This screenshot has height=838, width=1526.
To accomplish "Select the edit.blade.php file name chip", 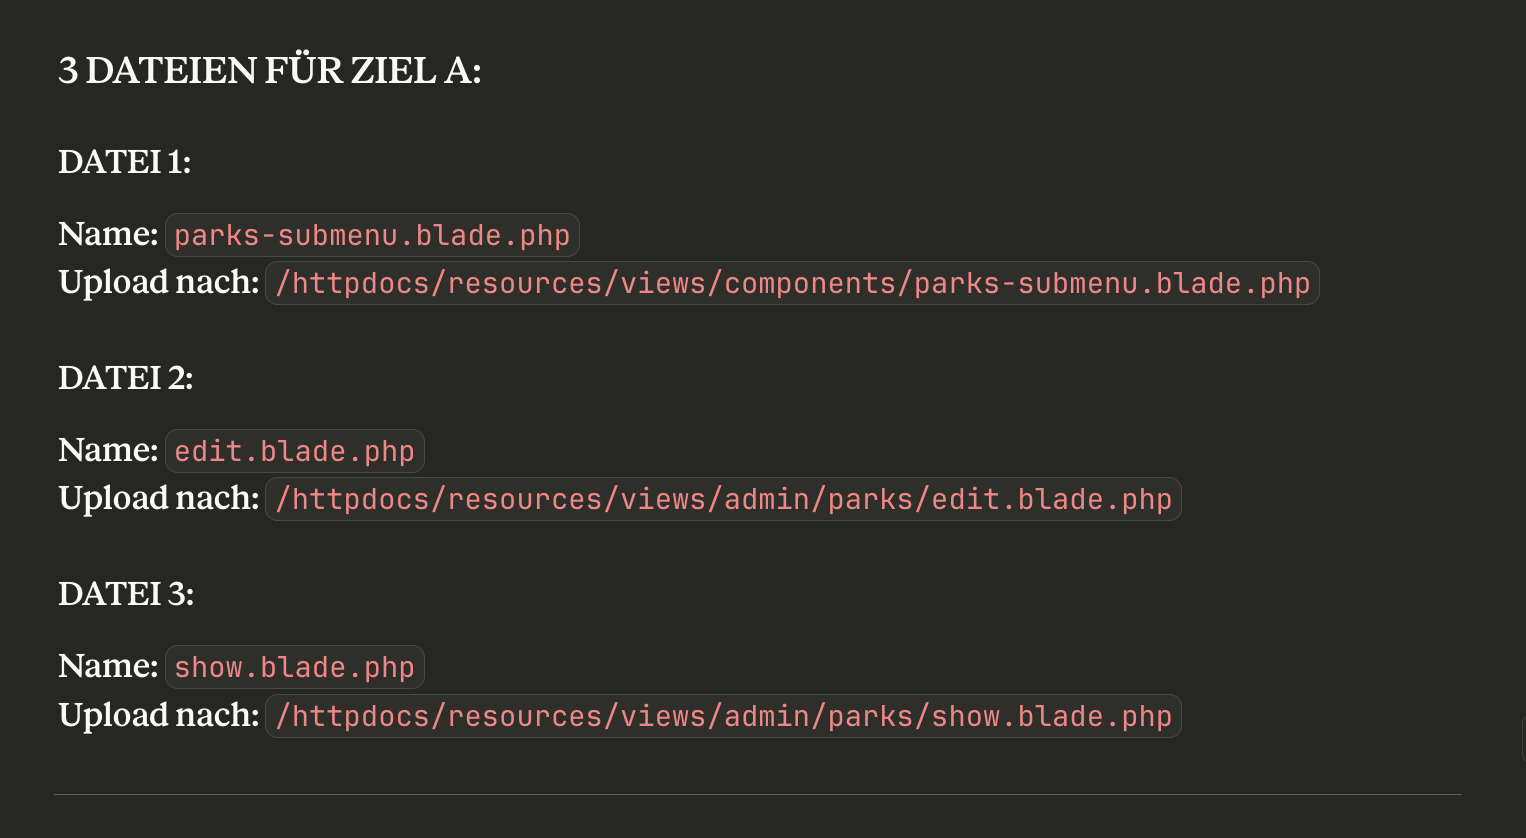I will [x=294, y=452].
